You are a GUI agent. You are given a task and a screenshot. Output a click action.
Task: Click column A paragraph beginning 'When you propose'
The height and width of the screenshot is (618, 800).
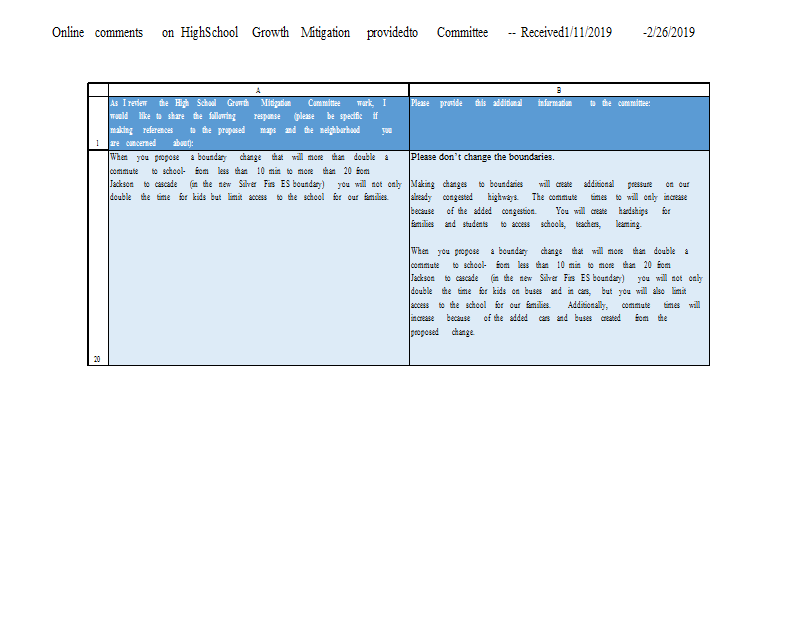click(x=256, y=177)
